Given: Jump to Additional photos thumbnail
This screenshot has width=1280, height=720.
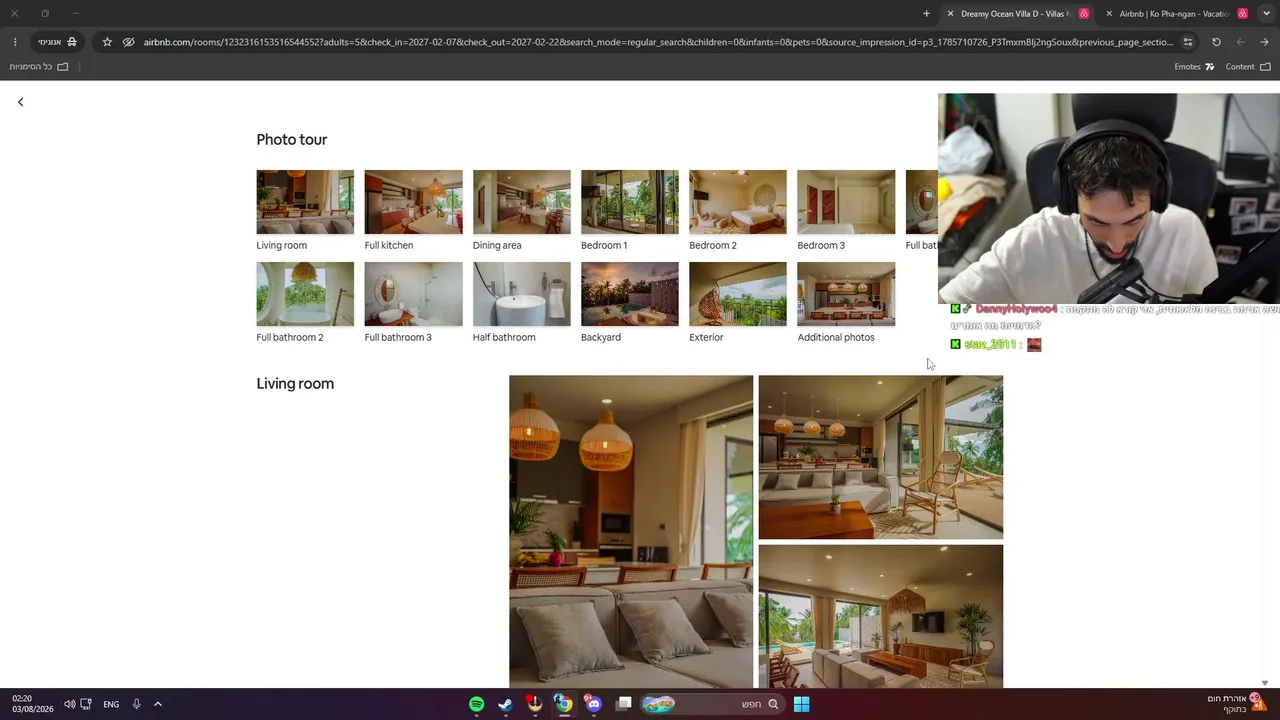Looking at the screenshot, I should [x=846, y=294].
